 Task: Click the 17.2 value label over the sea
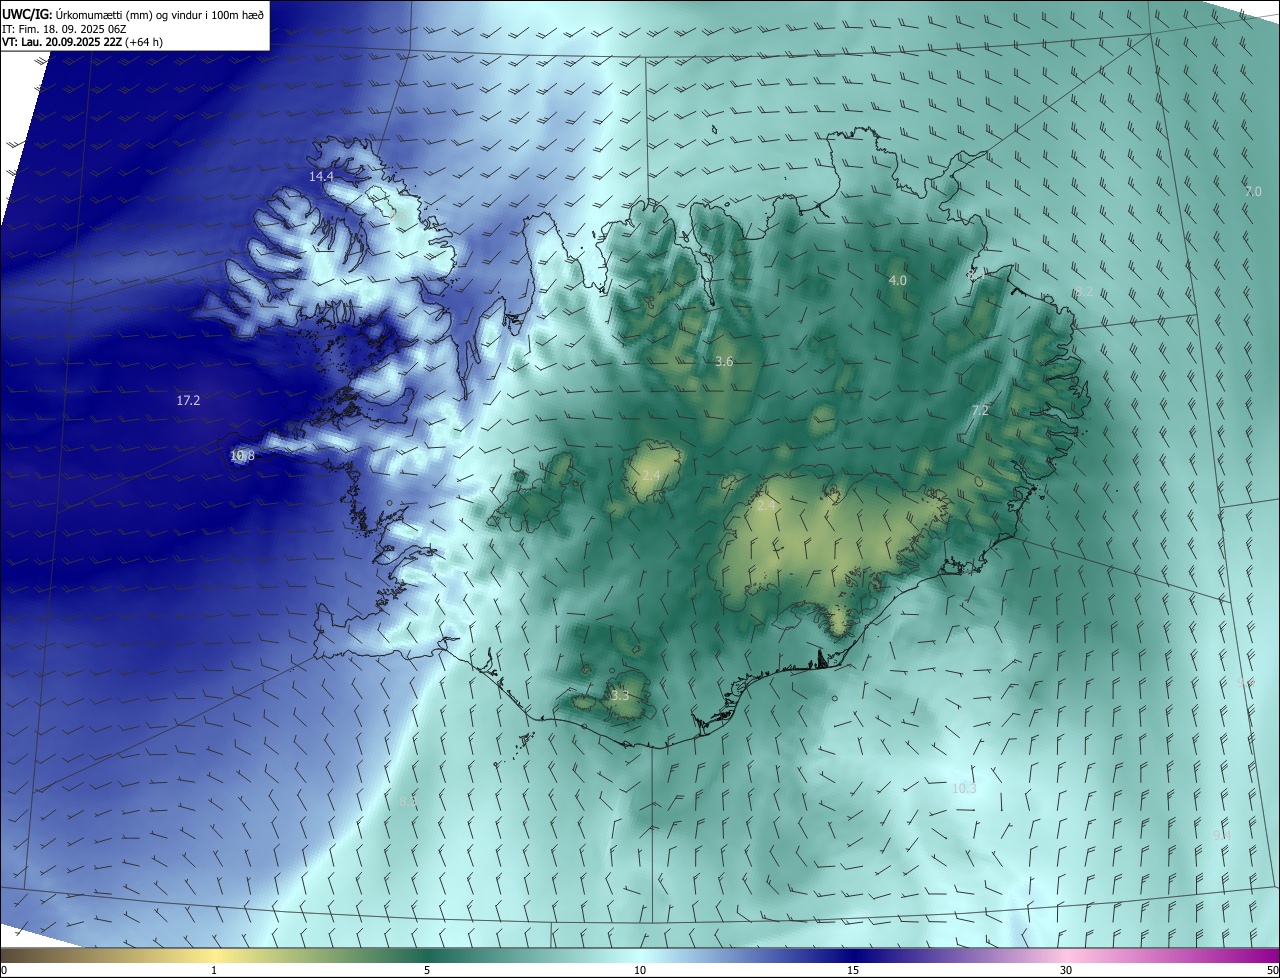(x=188, y=400)
